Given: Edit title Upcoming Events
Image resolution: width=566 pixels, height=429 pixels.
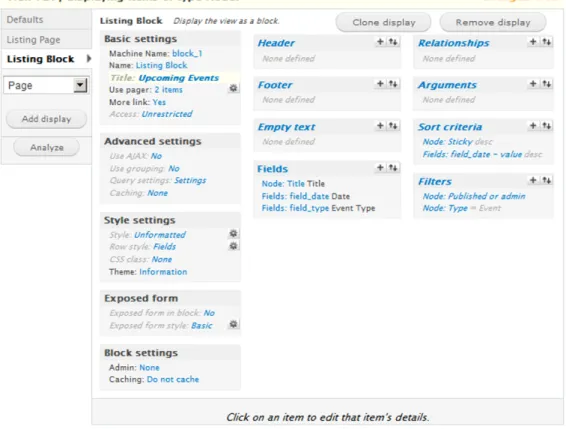Looking at the screenshot, I should [179, 78].
